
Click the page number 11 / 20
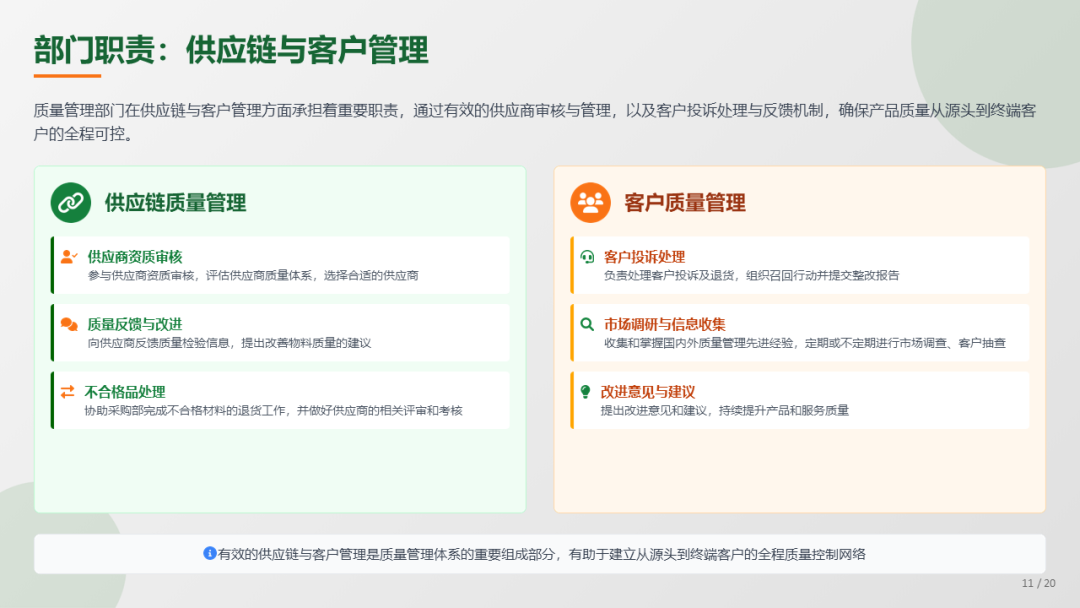(x=1038, y=583)
